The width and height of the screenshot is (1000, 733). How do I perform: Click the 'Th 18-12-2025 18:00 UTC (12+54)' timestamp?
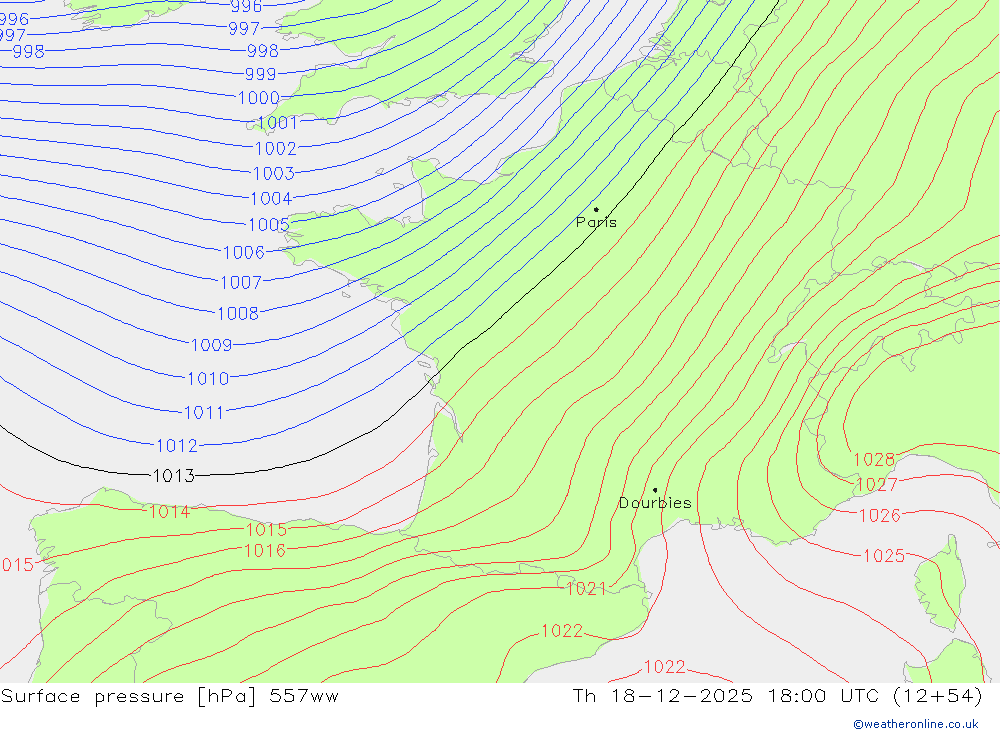[x=777, y=695]
